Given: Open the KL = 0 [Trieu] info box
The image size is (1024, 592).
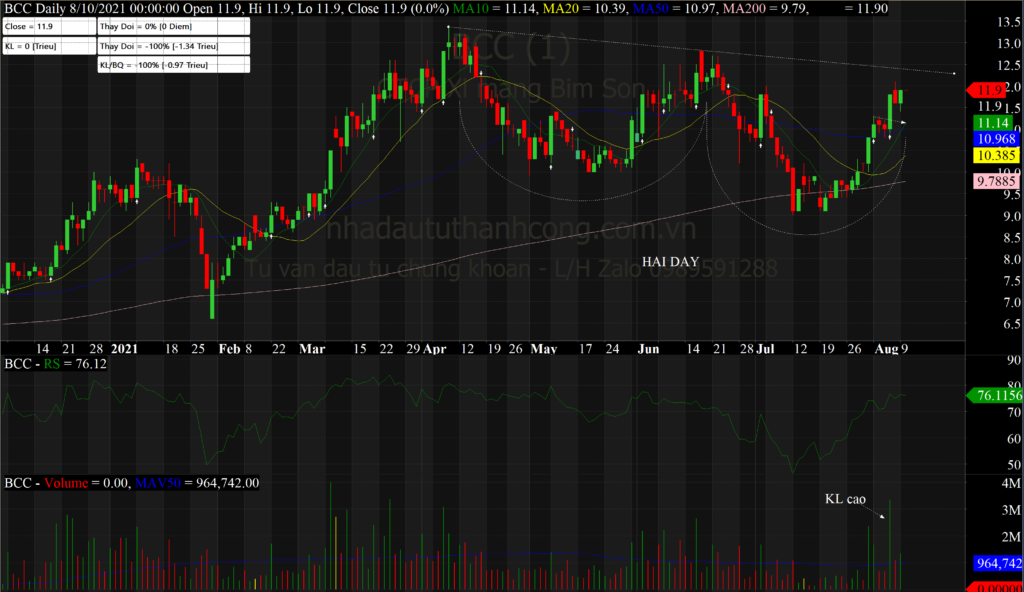Looking at the screenshot, I should tap(49, 47).
